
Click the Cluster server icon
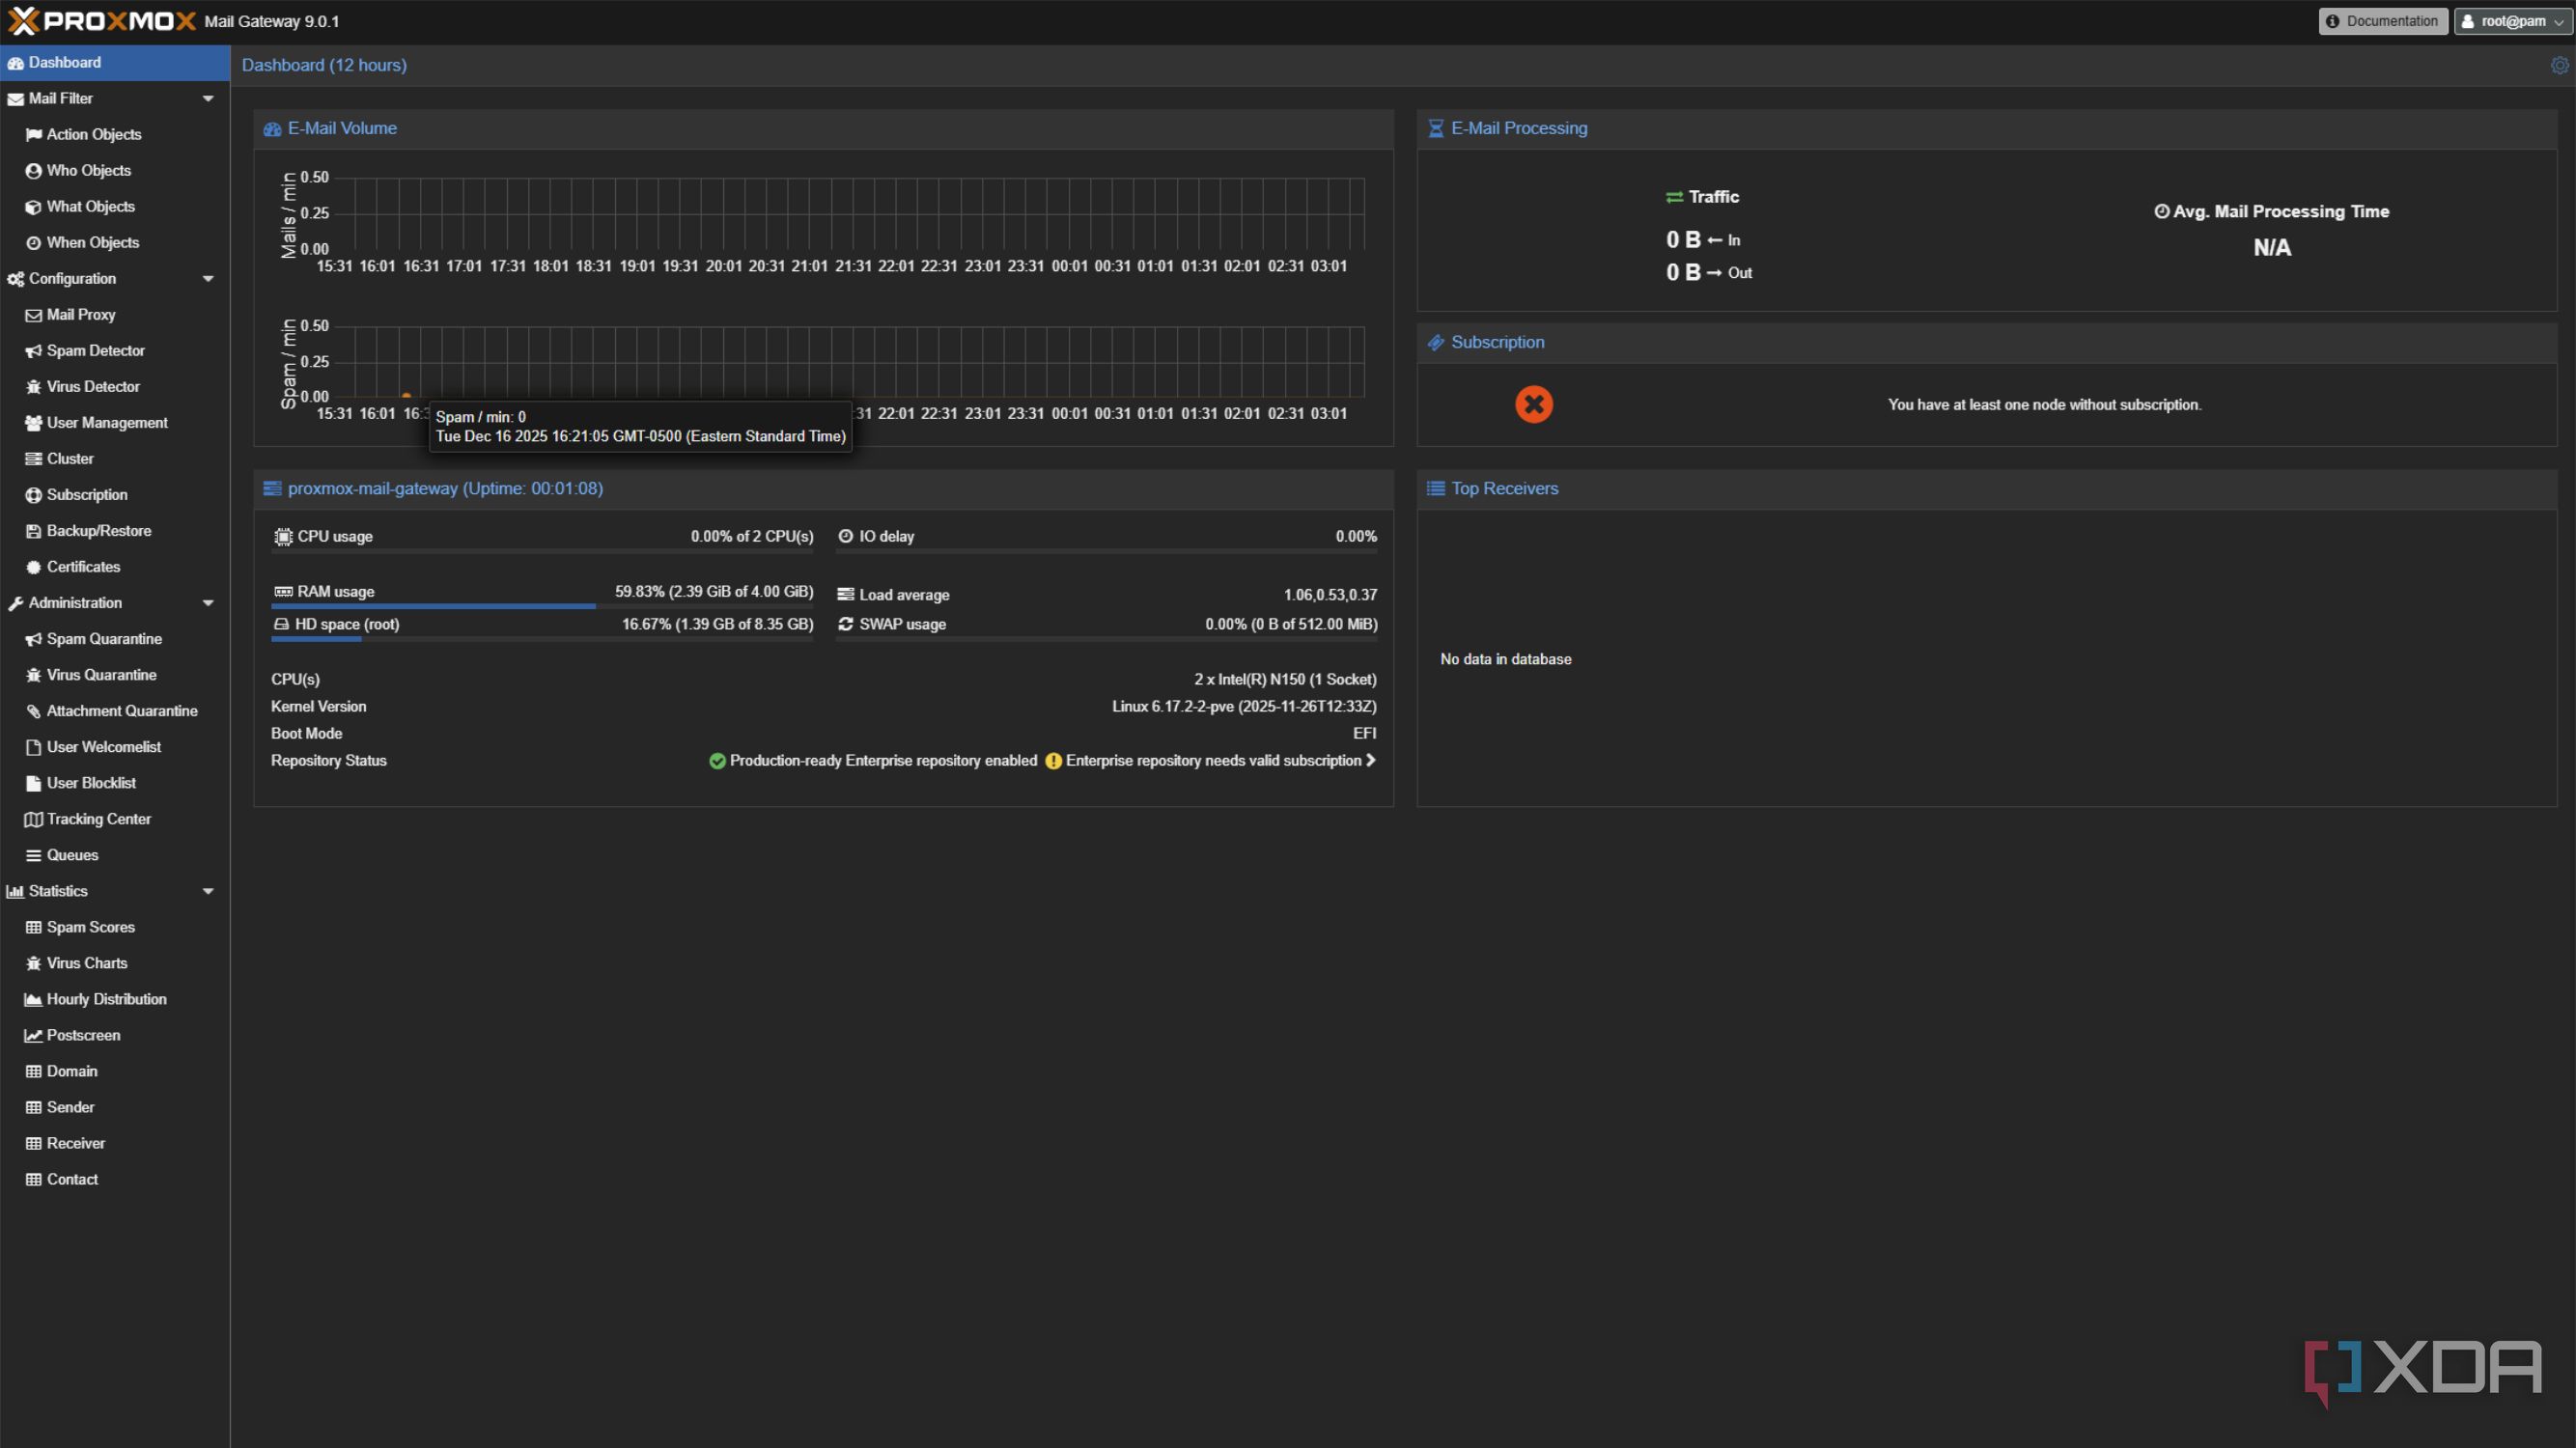(33, 458)
